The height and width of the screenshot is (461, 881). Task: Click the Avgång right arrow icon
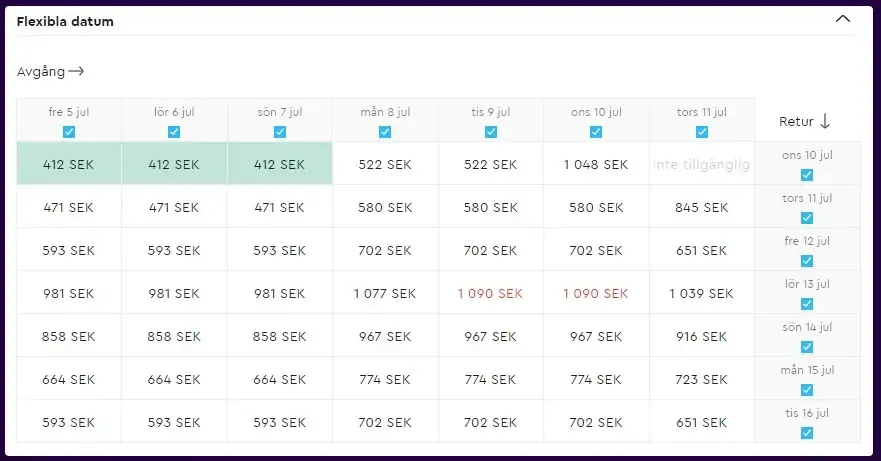pos(76,72)
